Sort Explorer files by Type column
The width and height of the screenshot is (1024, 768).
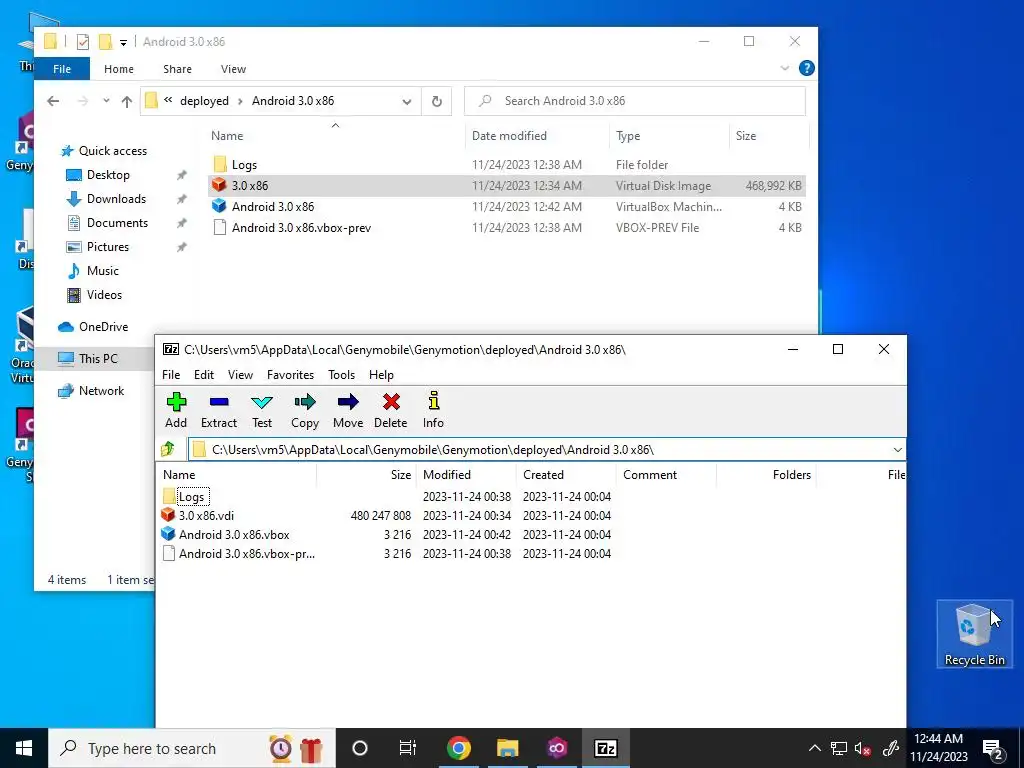(x=628, y=136)
